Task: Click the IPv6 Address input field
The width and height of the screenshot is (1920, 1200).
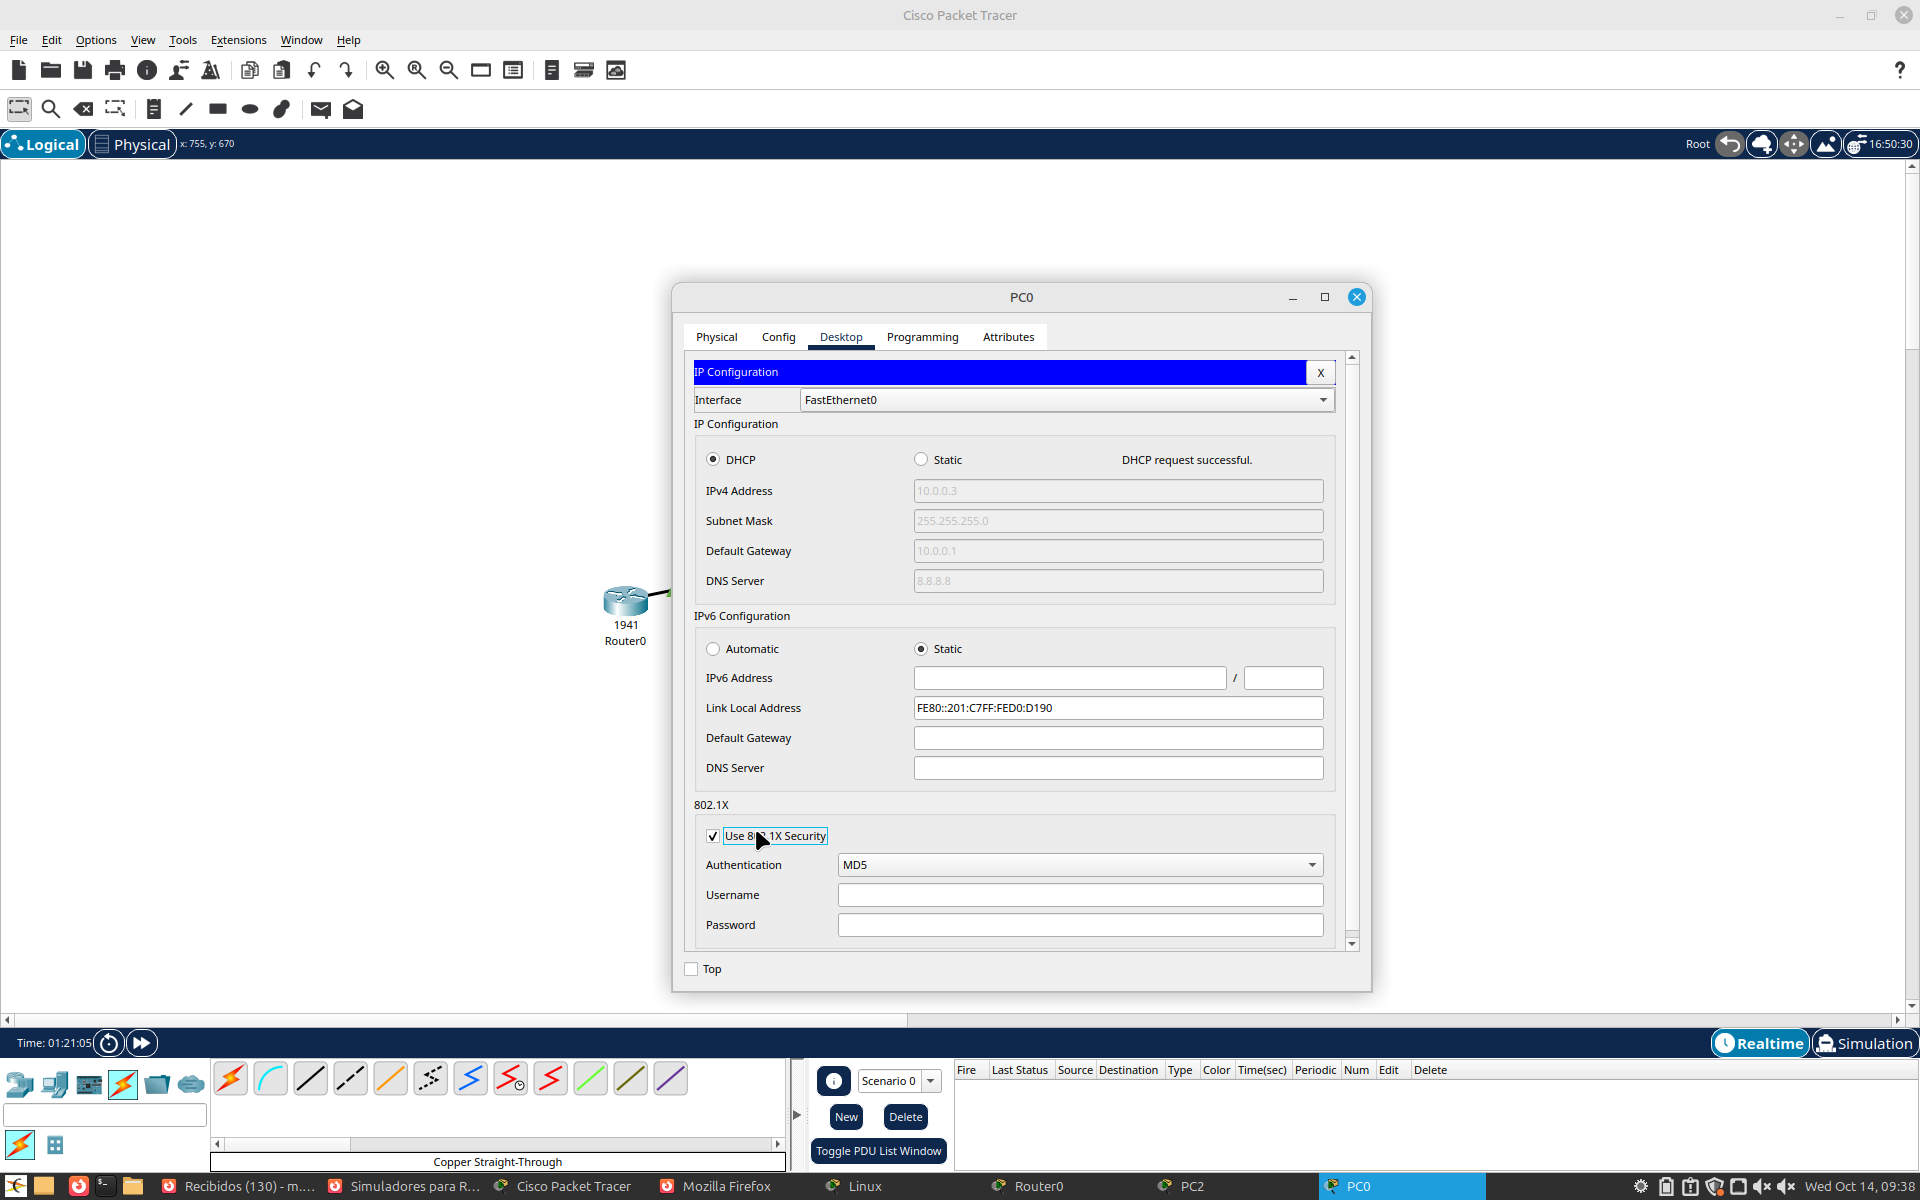Action: tap(1070, 678)
